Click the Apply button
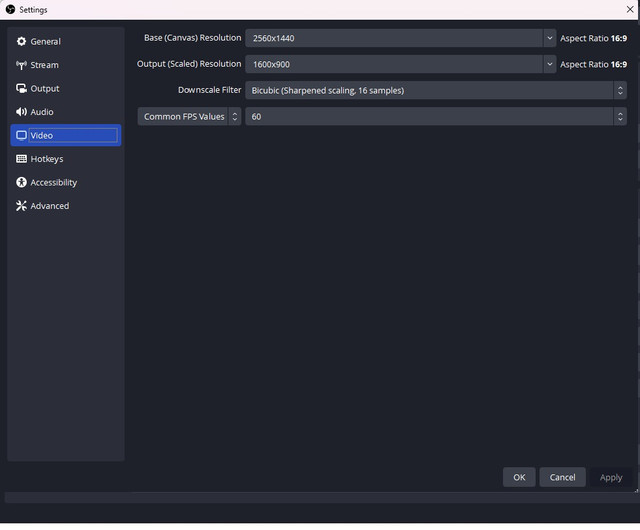 611,477
